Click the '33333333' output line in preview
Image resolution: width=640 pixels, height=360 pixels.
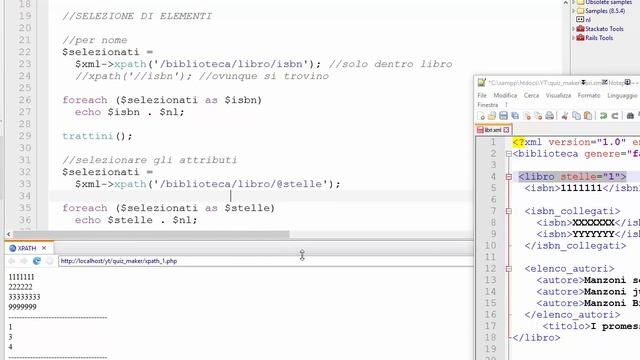tap(24, 297)
